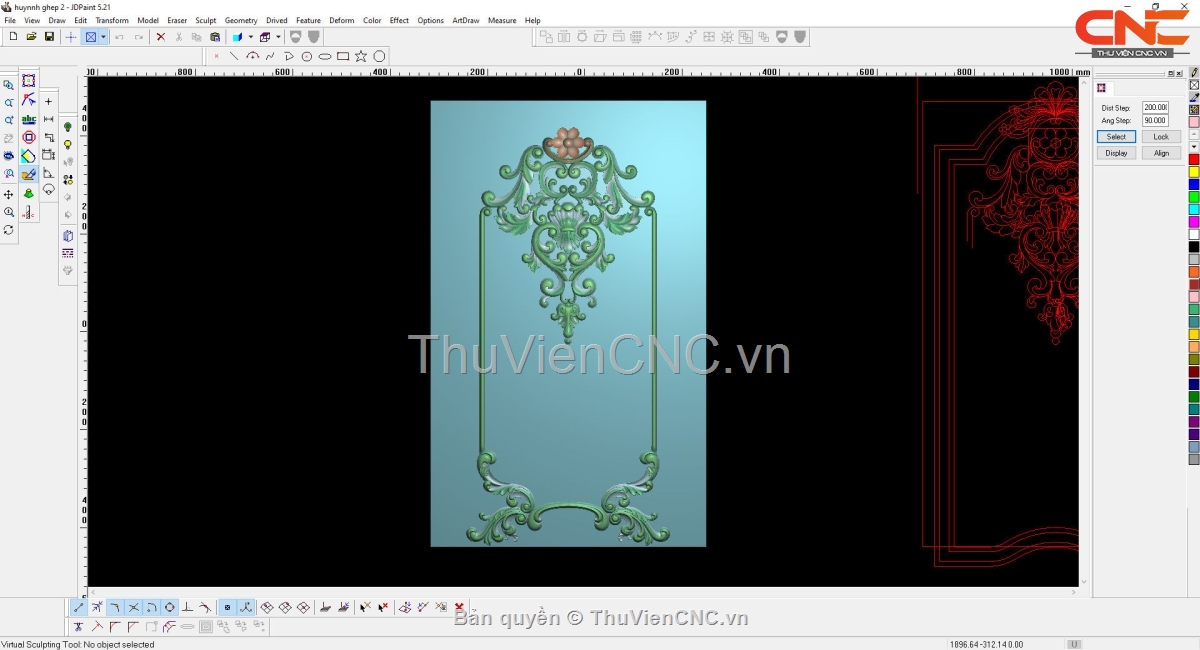Open the blue cube view dropdown arrow
Screen dimensions: 1200x650
[x=250, y=37]
